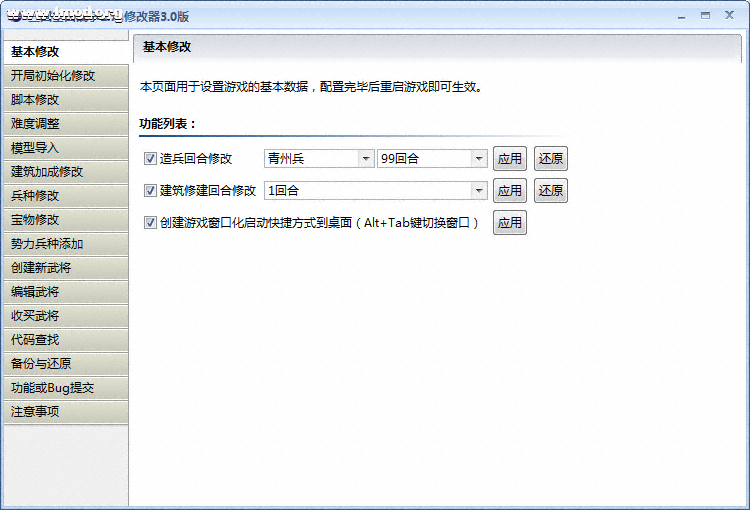This screenshot has width=750, height=510.
Task: Select the 宝物修改 tab
Action: [x=65, y=220]
